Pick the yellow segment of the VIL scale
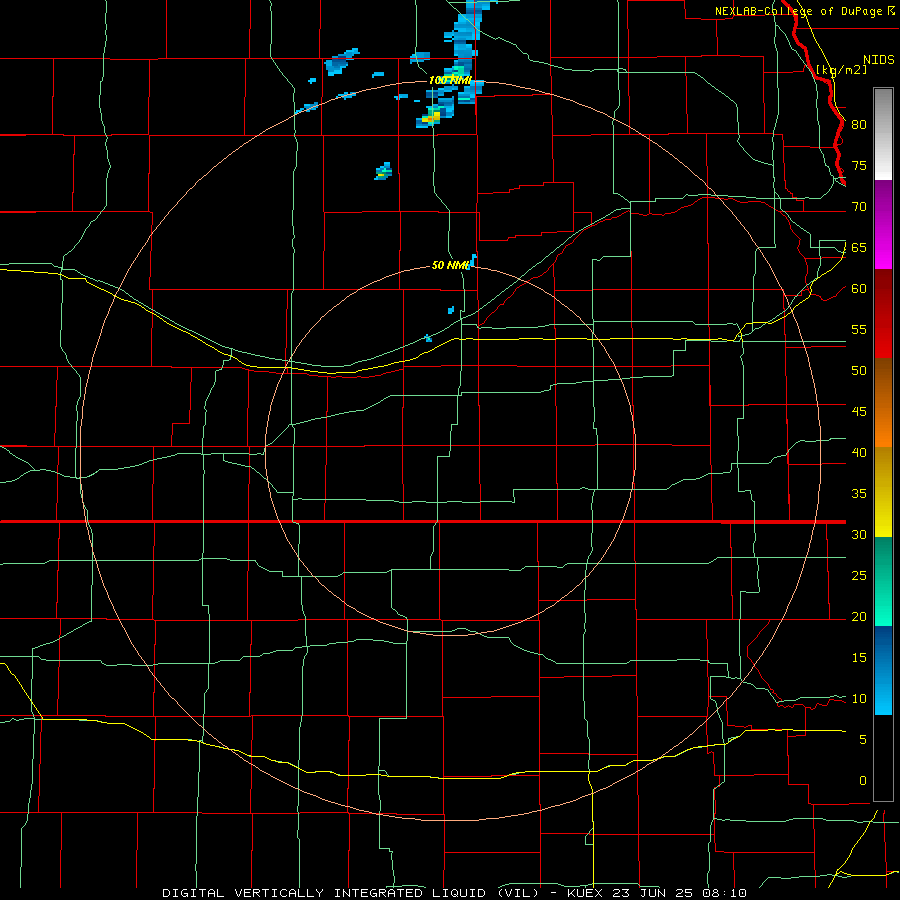Screen dimensions: 900x900 pos(883,492)
